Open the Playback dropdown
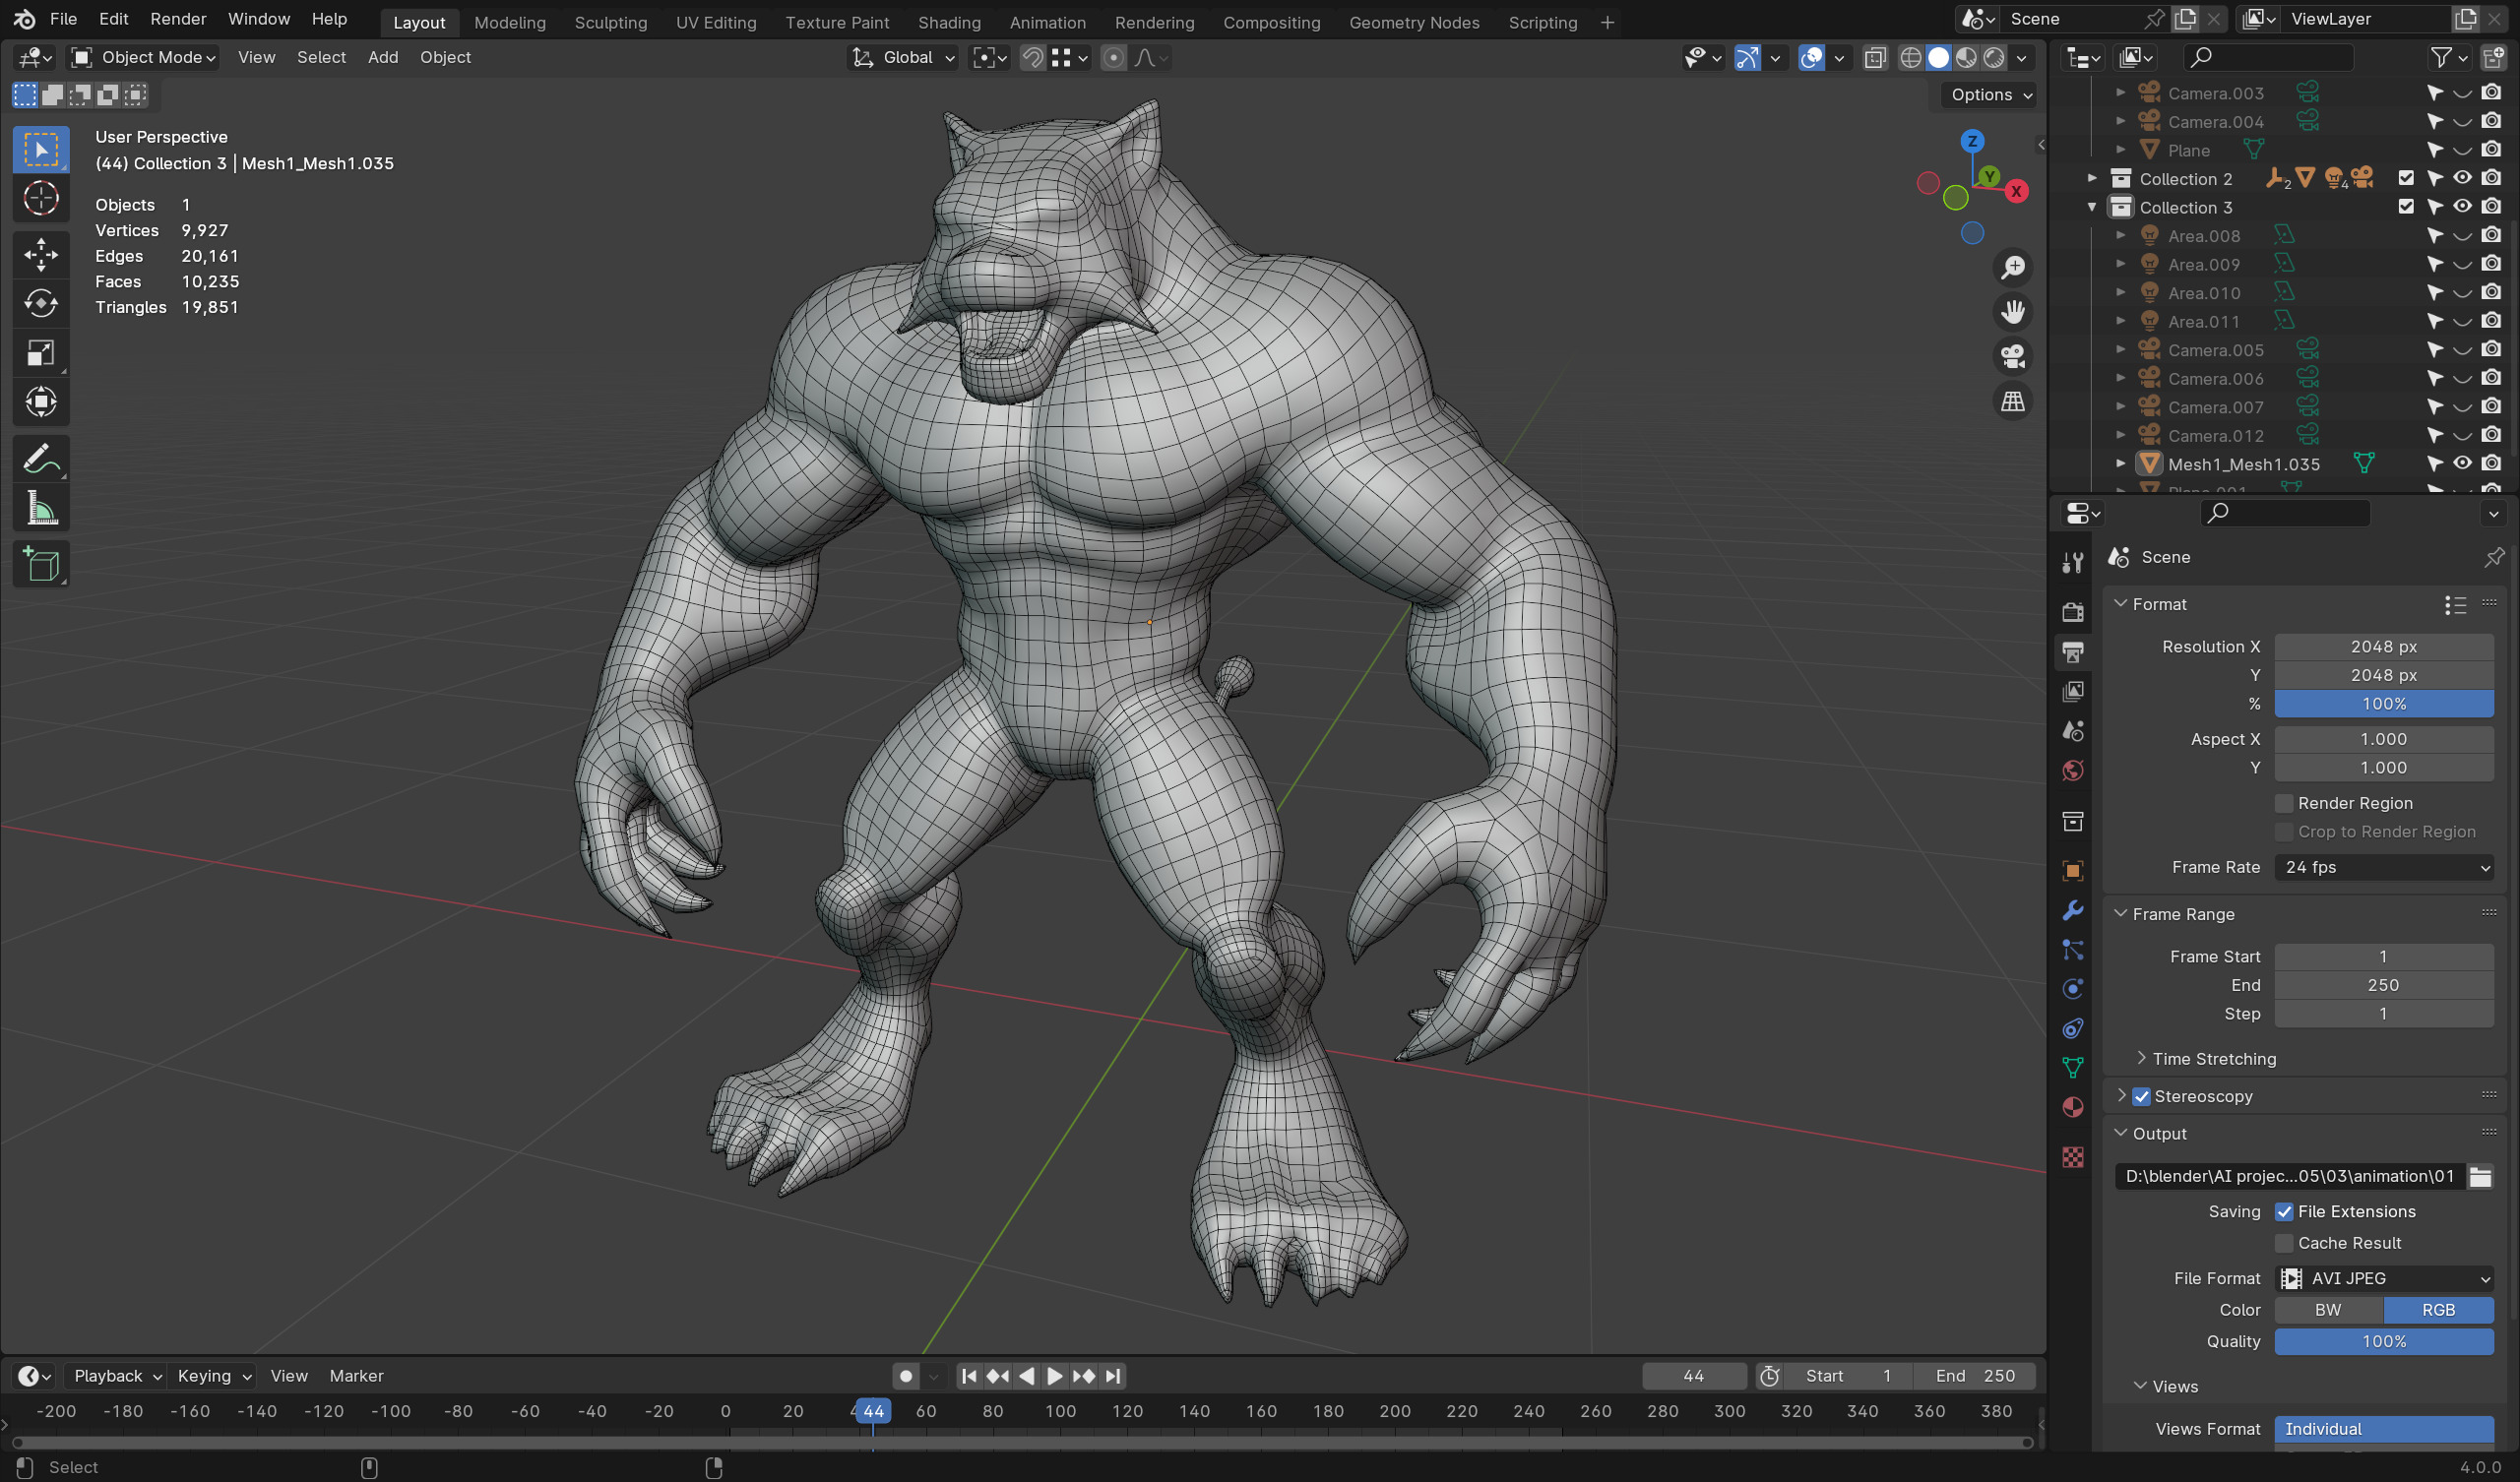This screenshot has height=1482, width=2520. coord(117,1376)
